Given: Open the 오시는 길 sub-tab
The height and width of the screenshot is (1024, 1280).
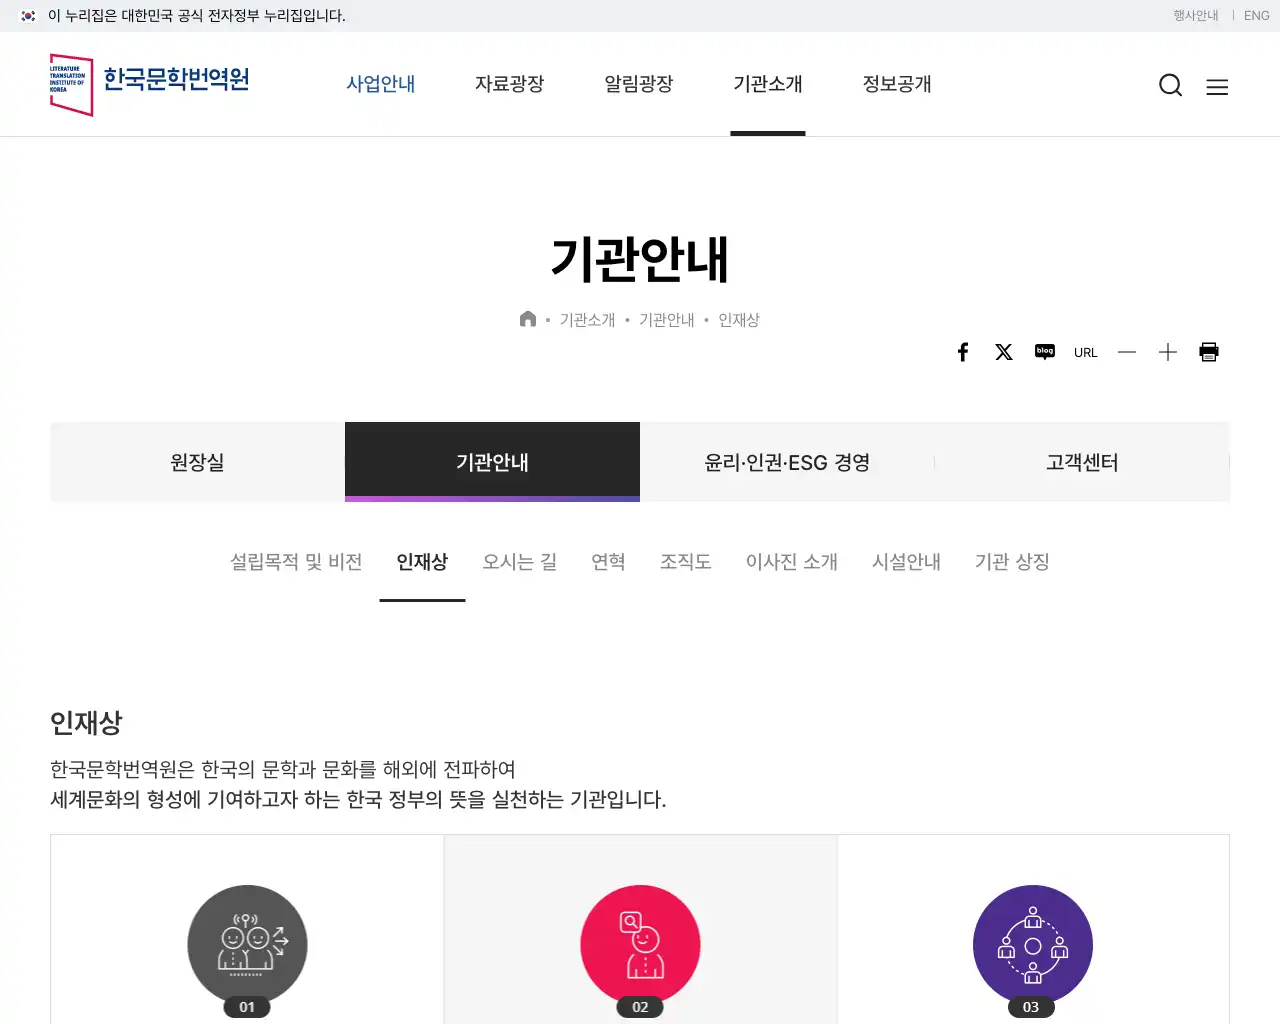Looking at the screenshot, I should (x=520, y=562).
